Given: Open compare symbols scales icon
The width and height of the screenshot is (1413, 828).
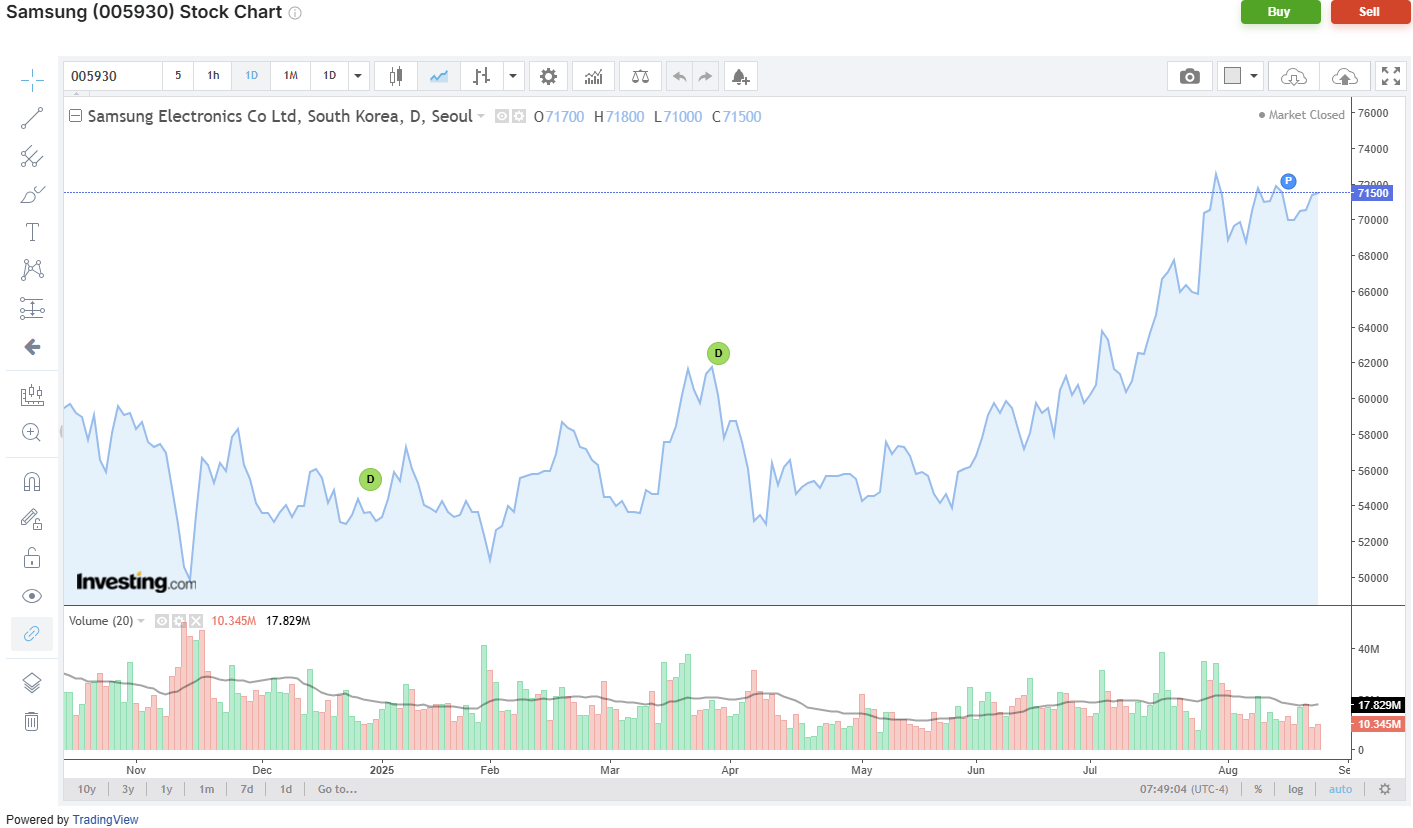Looking at the screenshot, I should pyautogui.click(x=640, y=76).
